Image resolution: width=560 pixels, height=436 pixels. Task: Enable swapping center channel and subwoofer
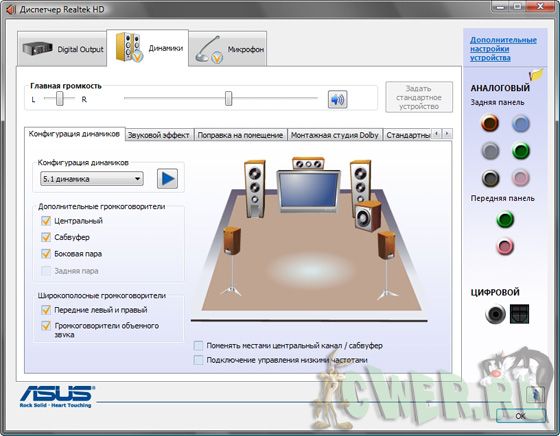point(198,346)
